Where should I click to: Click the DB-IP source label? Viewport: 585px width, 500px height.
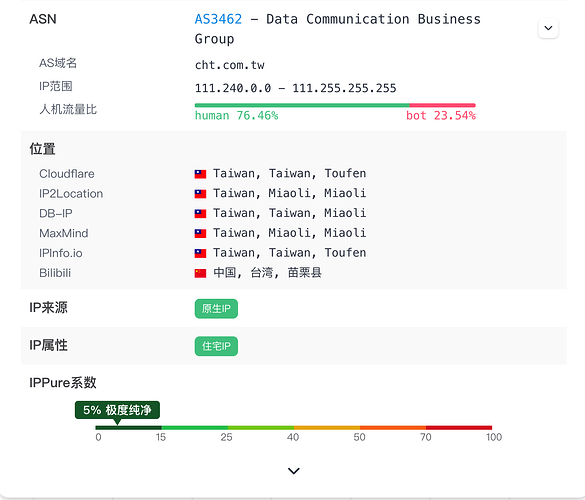(x=56, y=213)
